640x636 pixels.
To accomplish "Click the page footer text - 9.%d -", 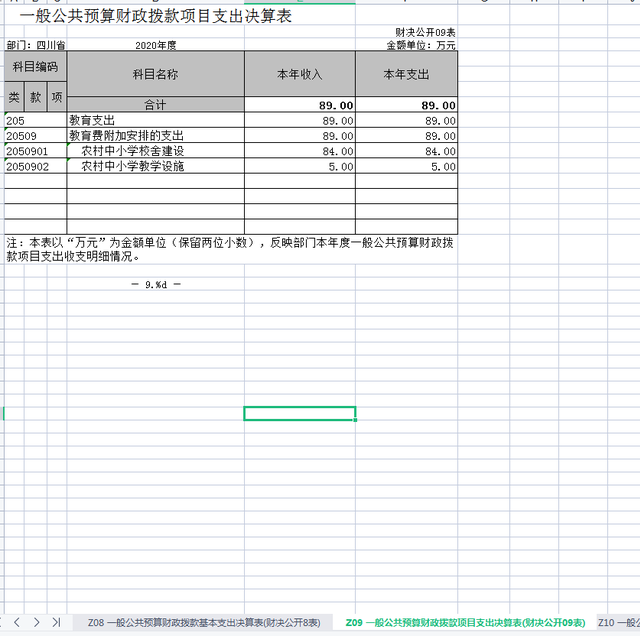I will click(x=155, y=284).
